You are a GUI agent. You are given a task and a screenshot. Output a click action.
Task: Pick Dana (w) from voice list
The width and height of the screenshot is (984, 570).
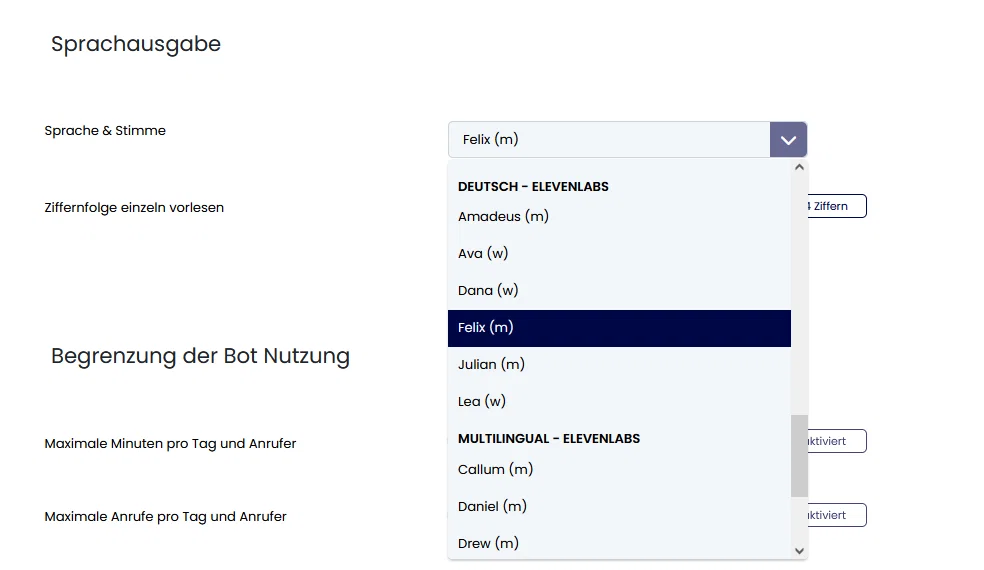(619, 291)
